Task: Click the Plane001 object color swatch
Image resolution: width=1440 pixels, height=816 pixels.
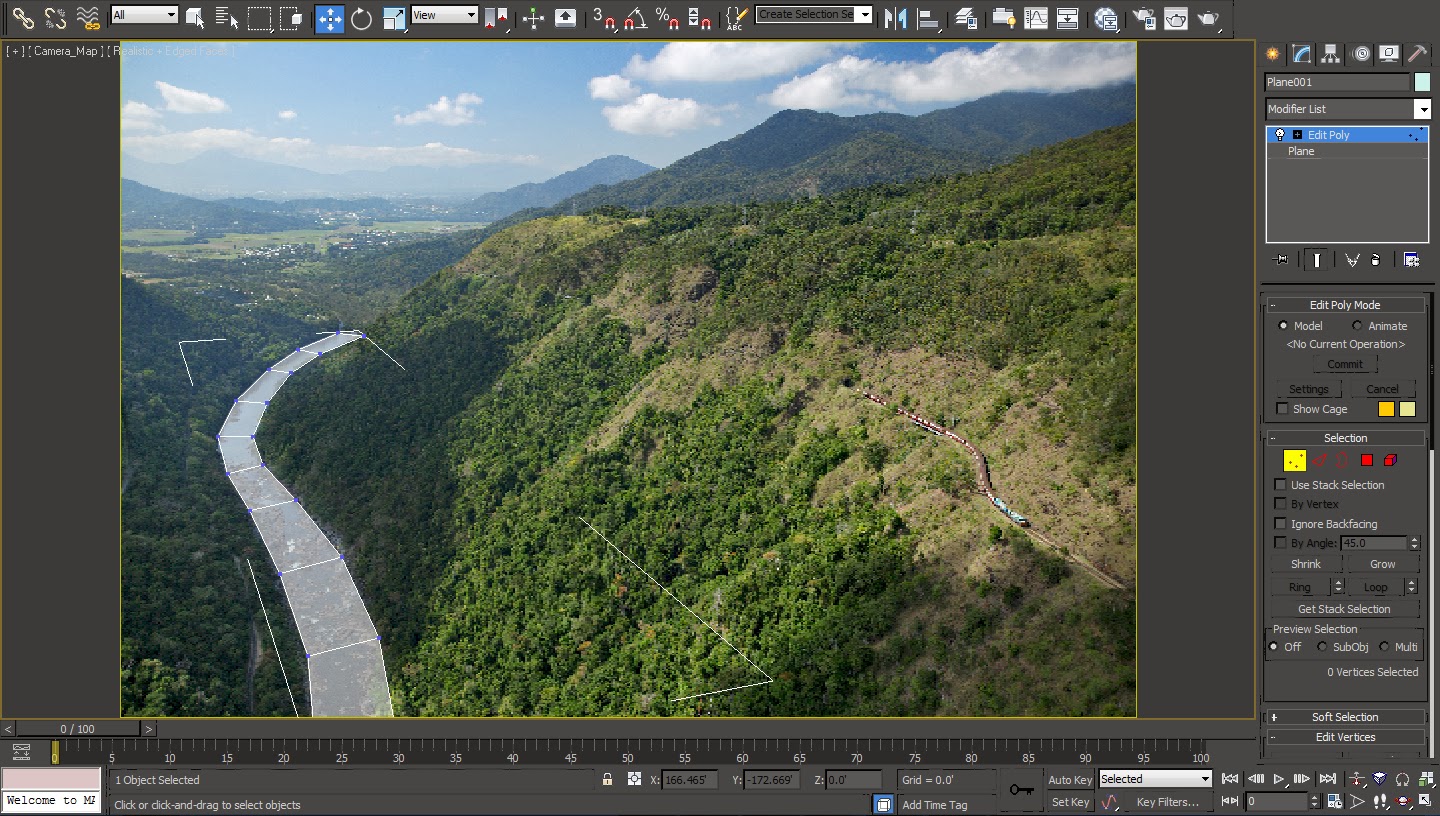Action: pos(1422,82)
